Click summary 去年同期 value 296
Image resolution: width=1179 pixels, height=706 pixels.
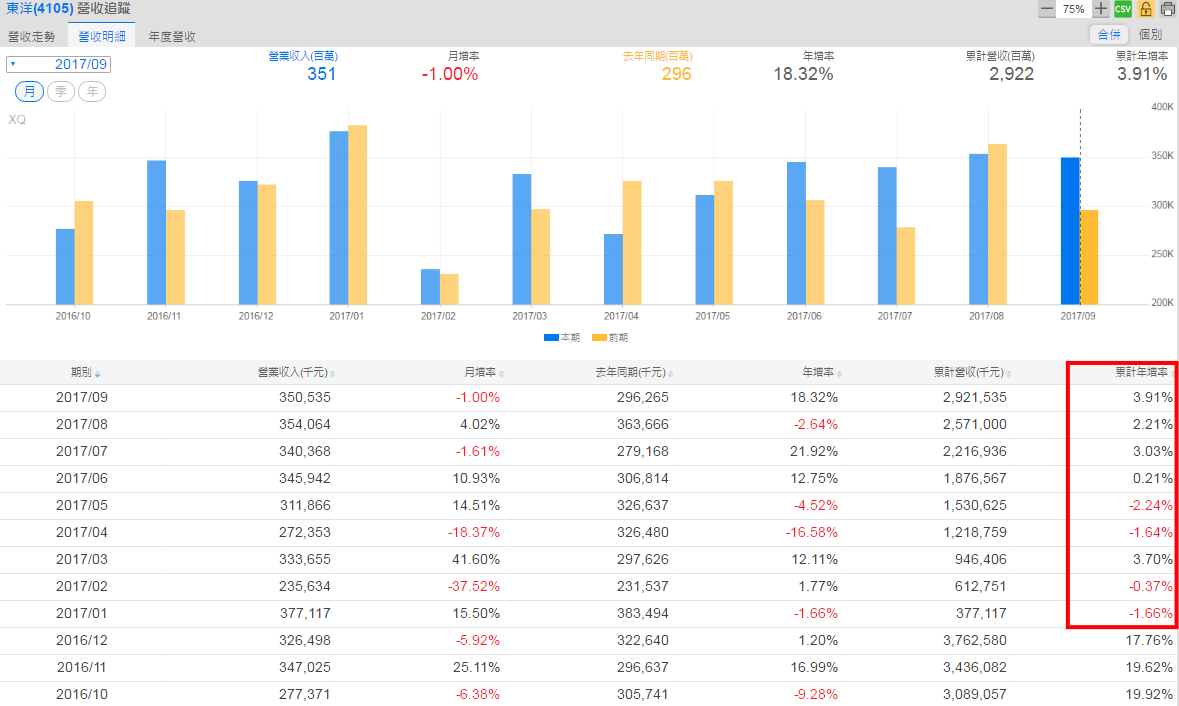tap(676, 74)
